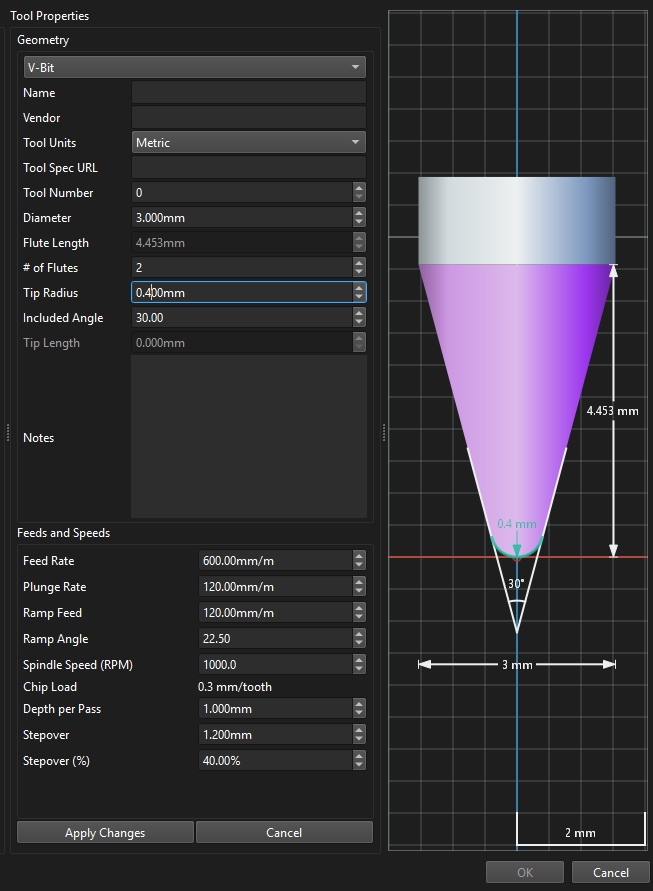Click the Tip Radius stepper arrows
653x891 pixels.
click(359, 293)
